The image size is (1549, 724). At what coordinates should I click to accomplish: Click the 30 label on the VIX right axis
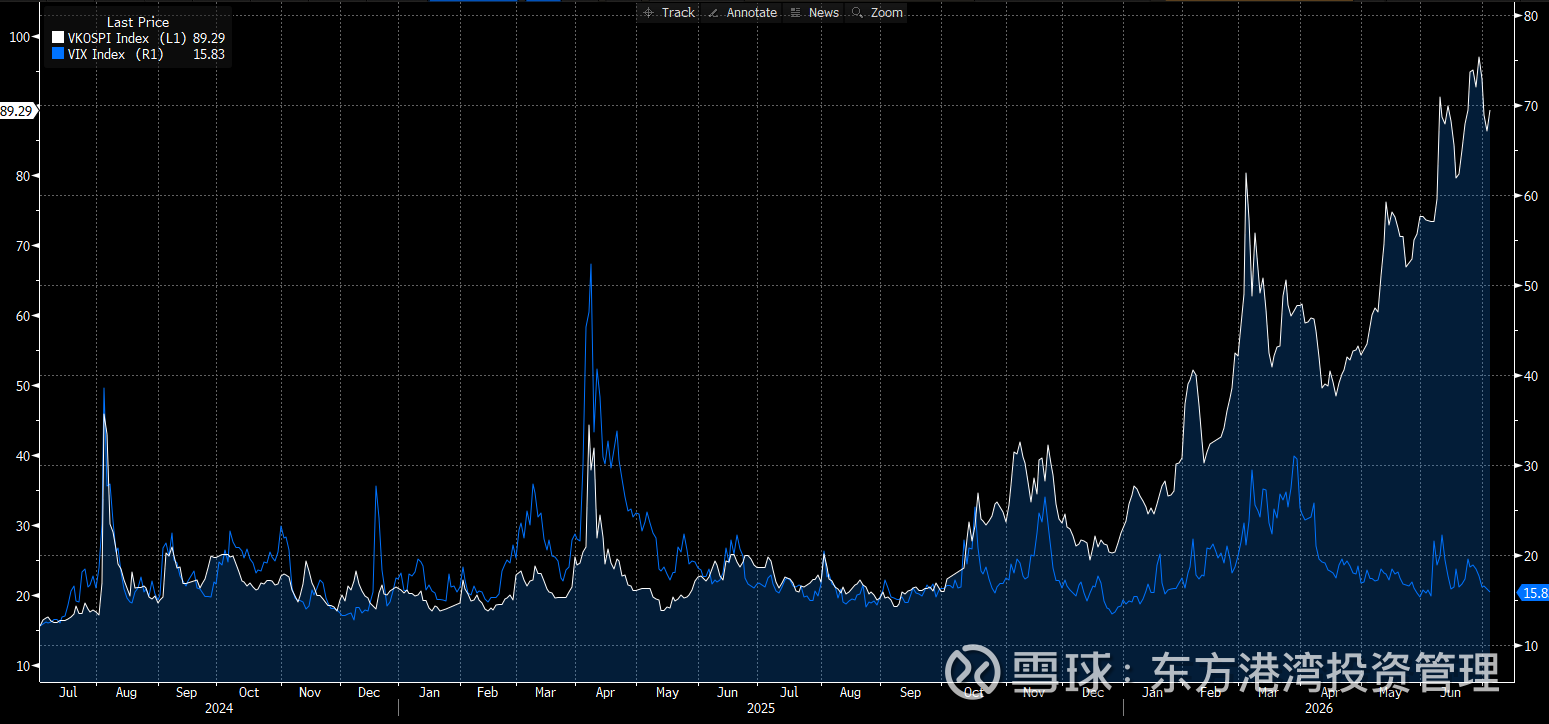[x=1530, y=465]
